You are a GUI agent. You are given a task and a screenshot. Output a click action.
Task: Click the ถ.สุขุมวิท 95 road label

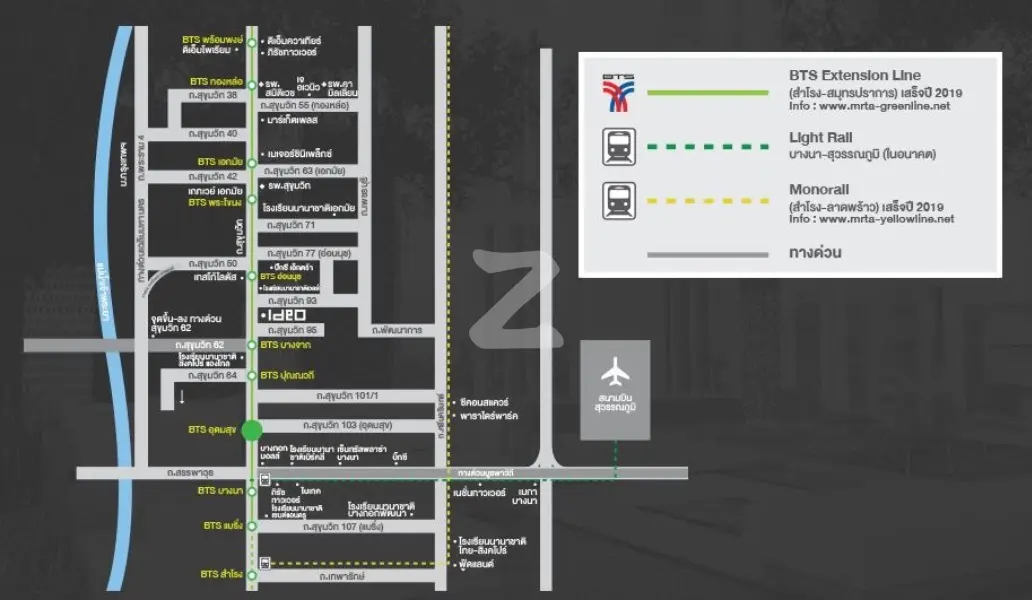(292, 330)
